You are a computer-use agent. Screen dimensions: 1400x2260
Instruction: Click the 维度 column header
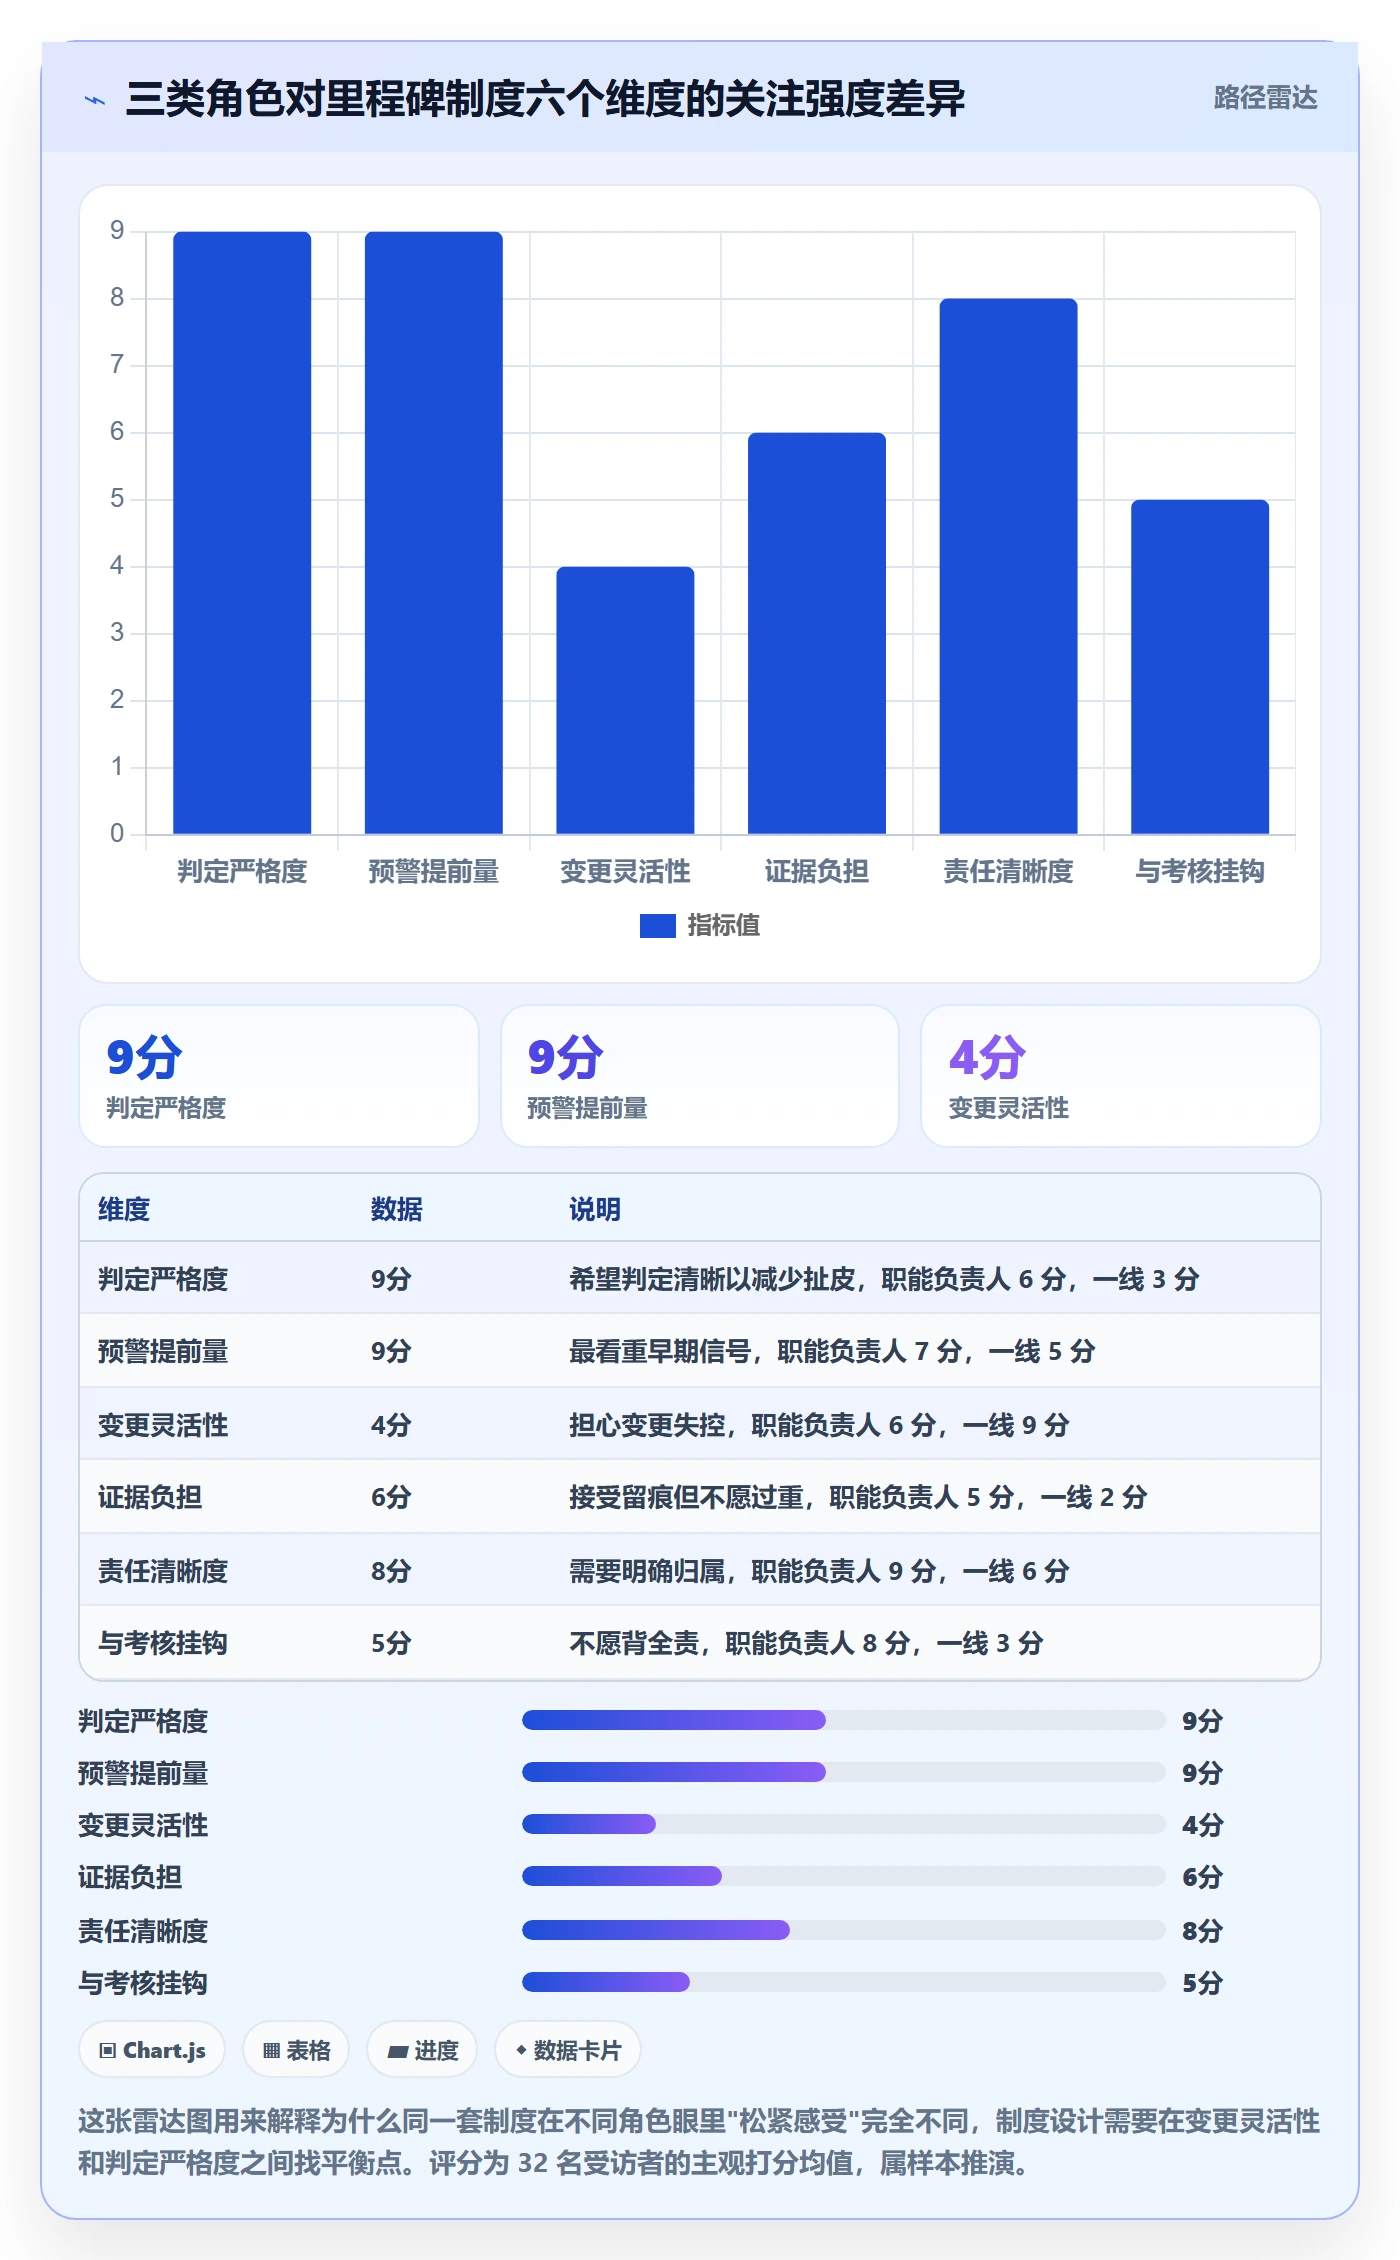124,1210
